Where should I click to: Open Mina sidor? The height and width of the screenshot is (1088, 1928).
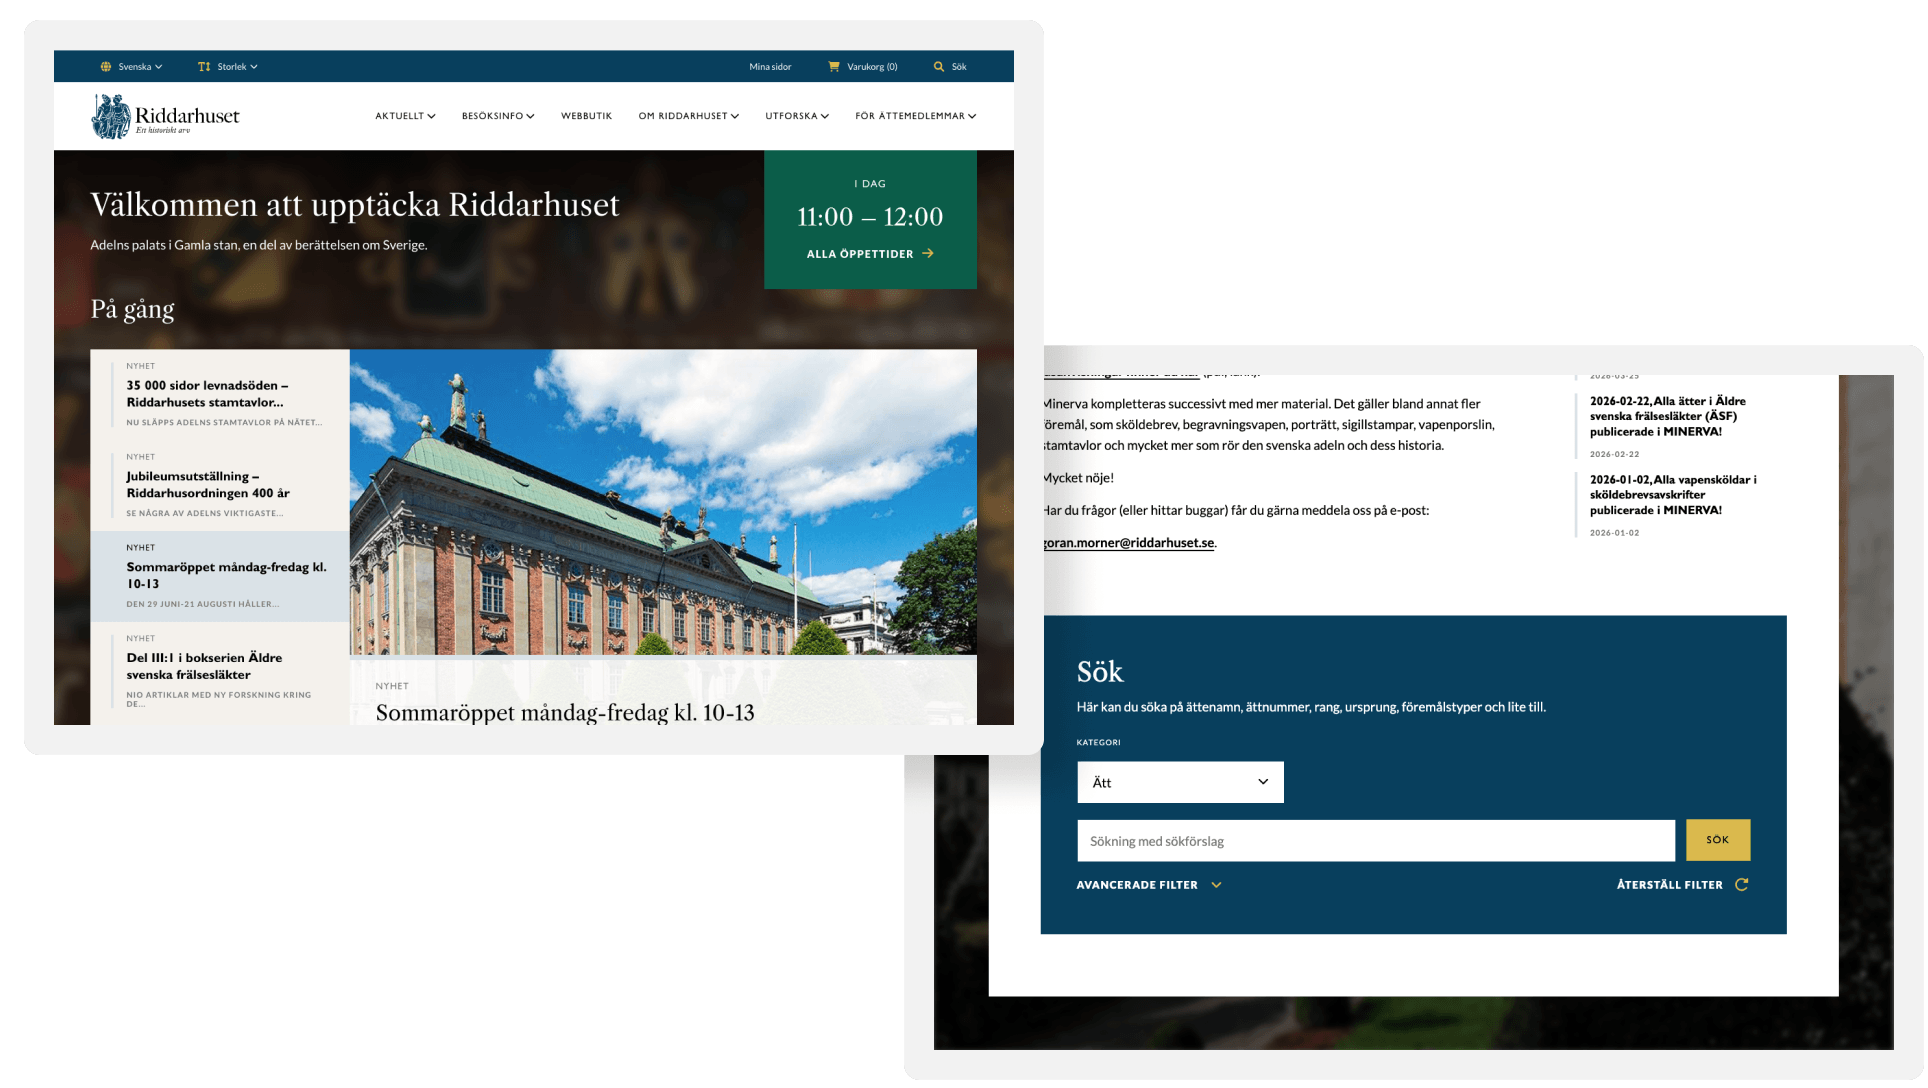(770, 67)
